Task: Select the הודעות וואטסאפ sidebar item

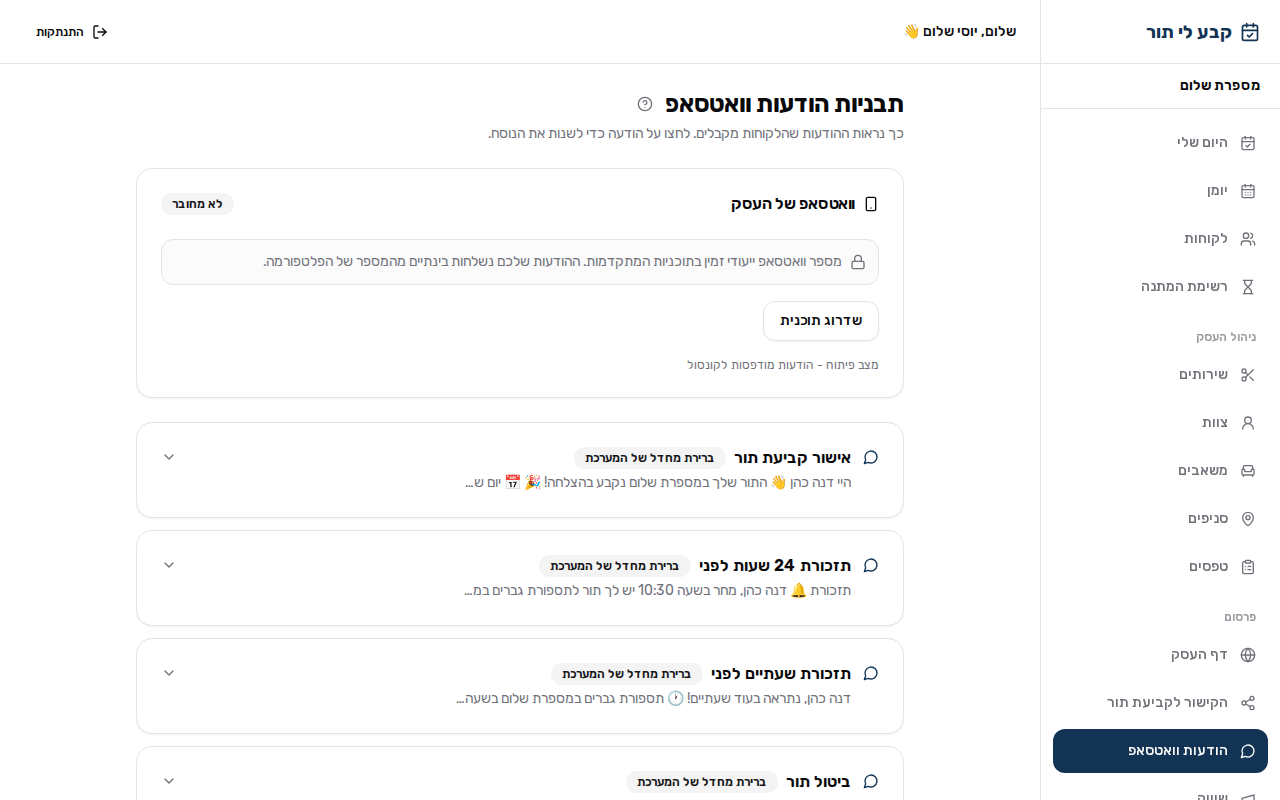Action: 1160,751
